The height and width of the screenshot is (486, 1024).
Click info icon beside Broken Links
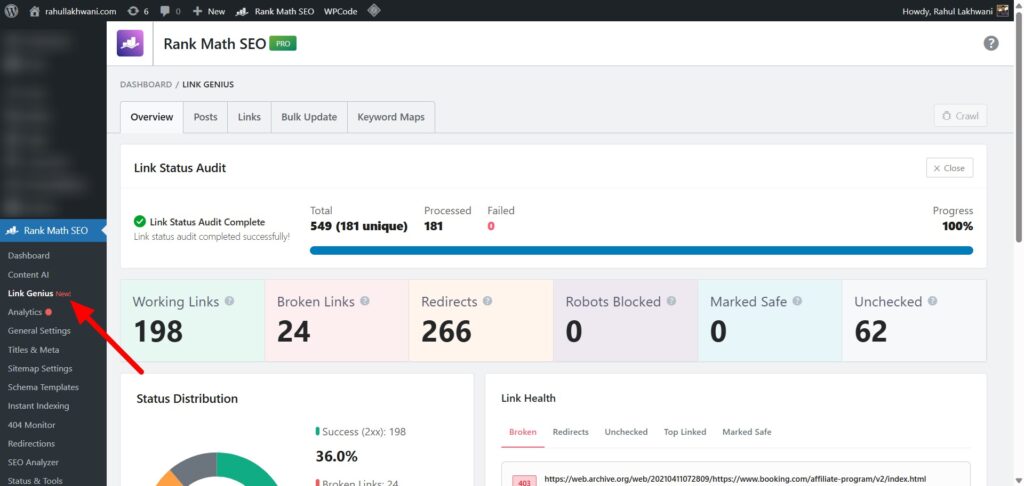[x=365, y=301]
